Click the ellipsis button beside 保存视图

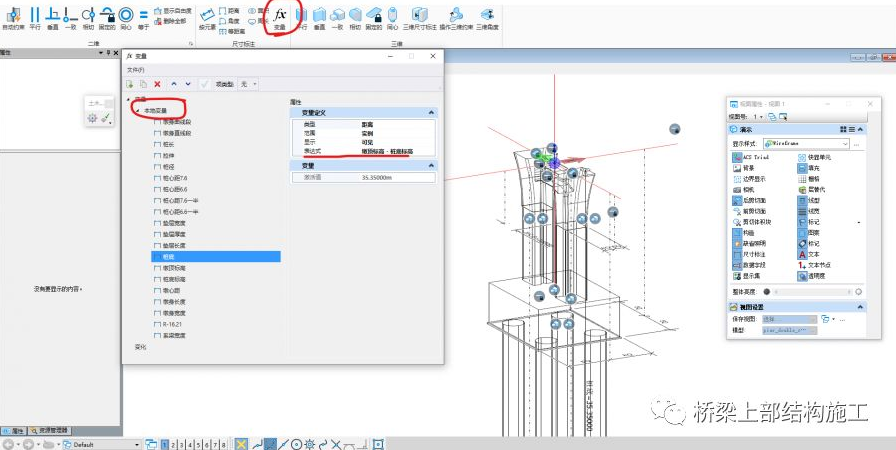842,320
